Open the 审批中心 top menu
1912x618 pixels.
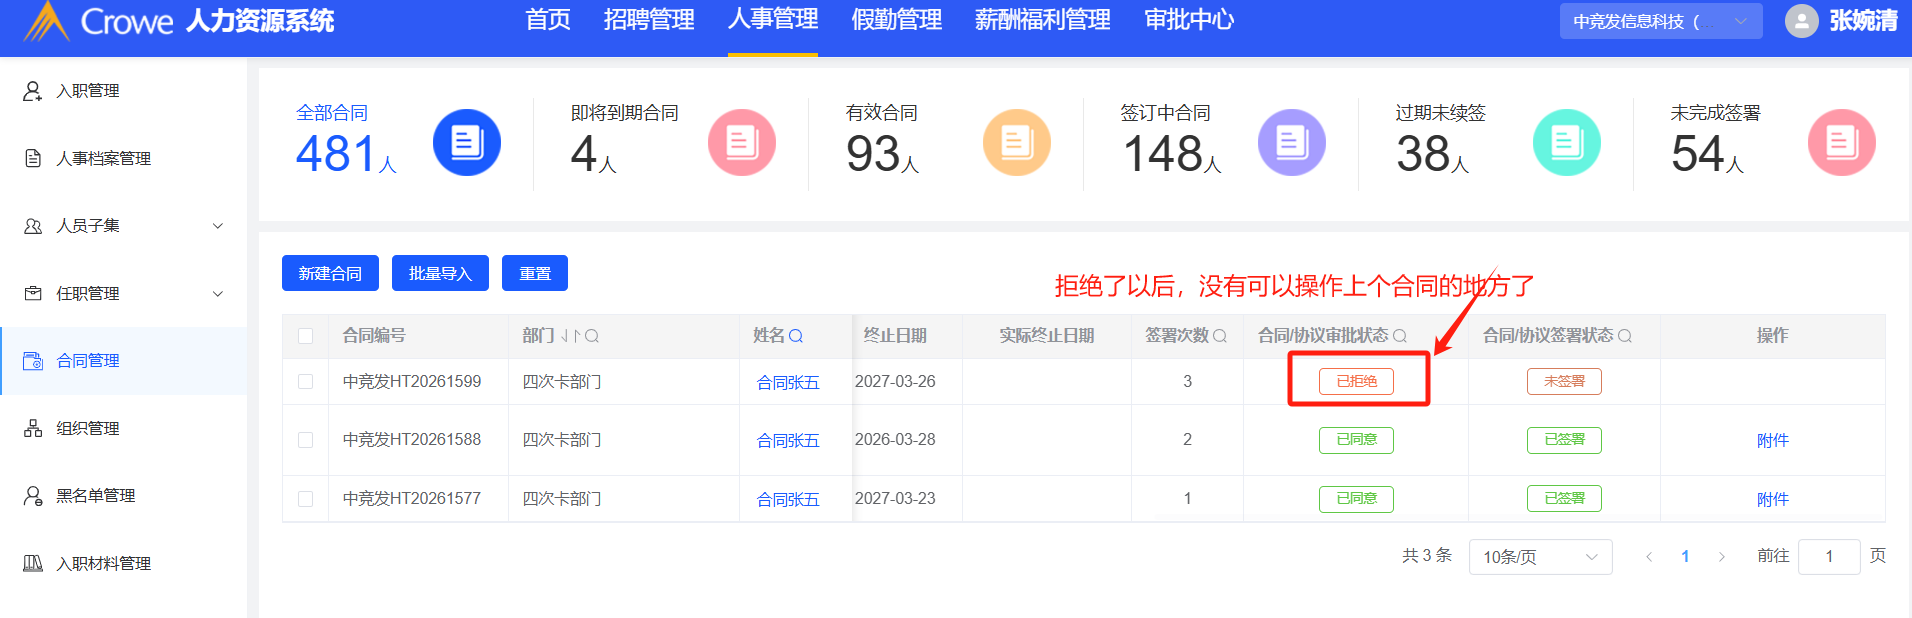pyautogui.click(x=1188, y=20)
